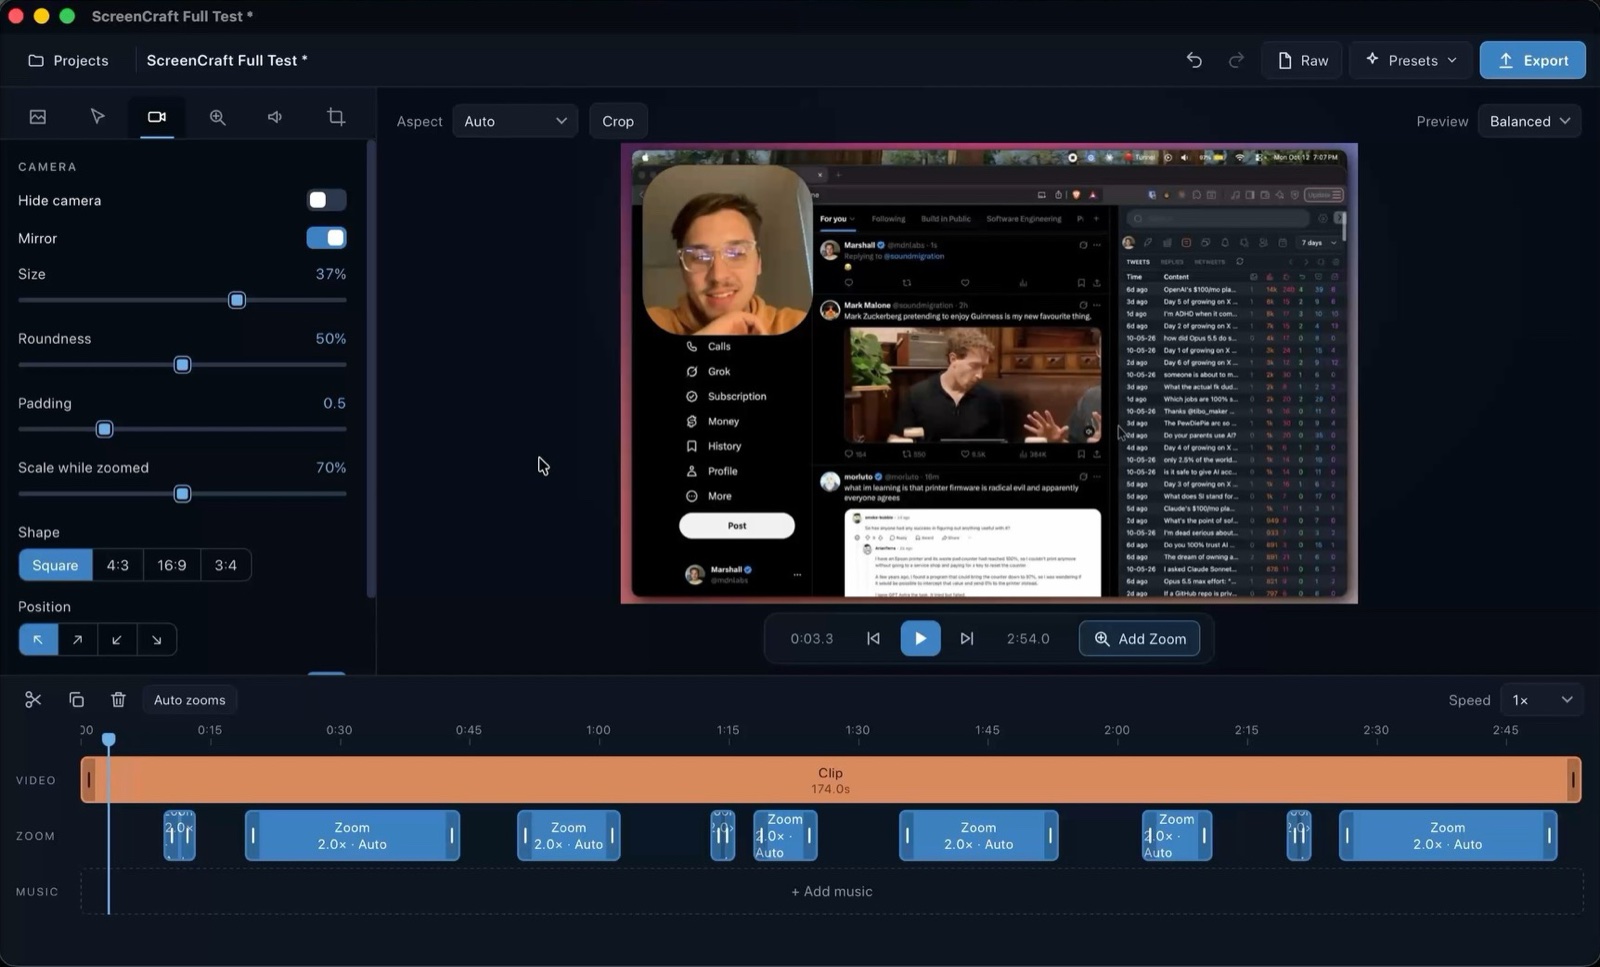Select the 3:4 camera shape
This screenshot has height=967, width=1600.
(226, 565)
